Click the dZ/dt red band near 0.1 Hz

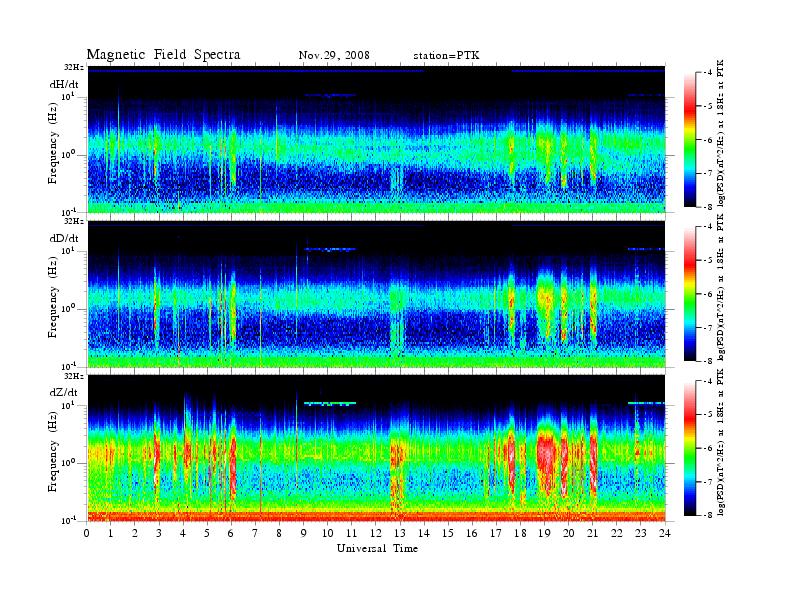pos(376,516)
